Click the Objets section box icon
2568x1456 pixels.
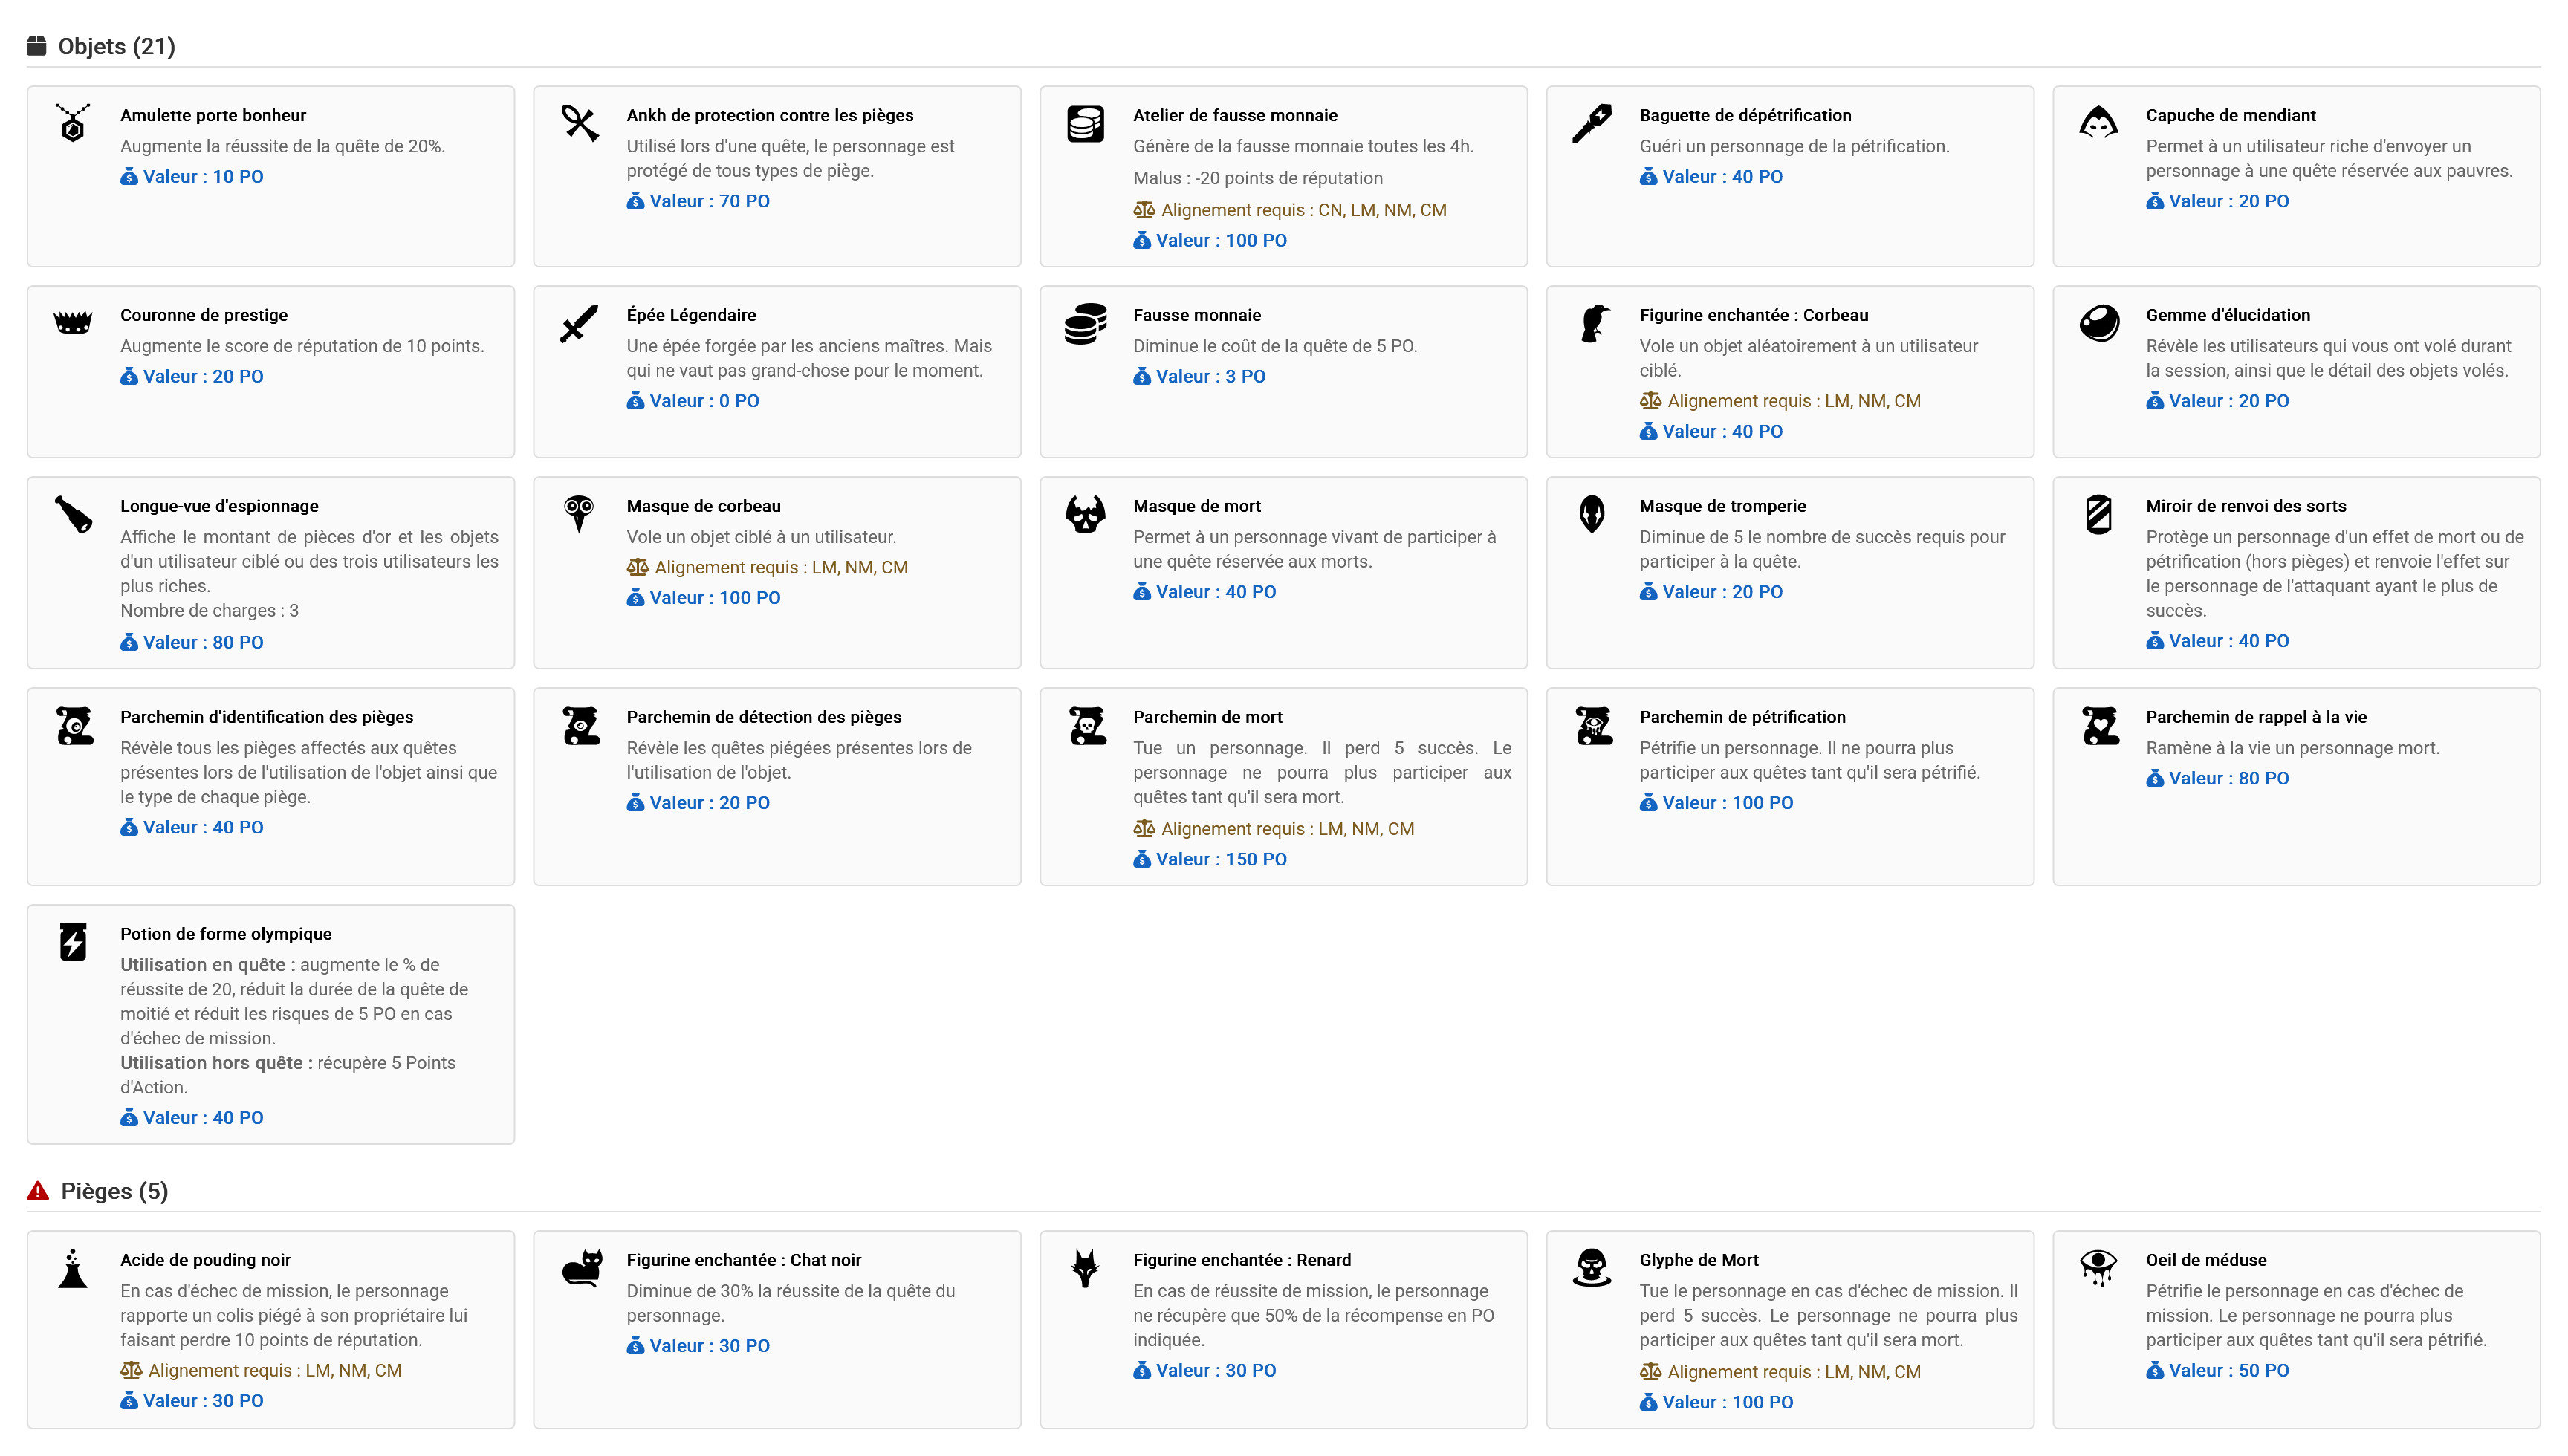tap(37, 46)
